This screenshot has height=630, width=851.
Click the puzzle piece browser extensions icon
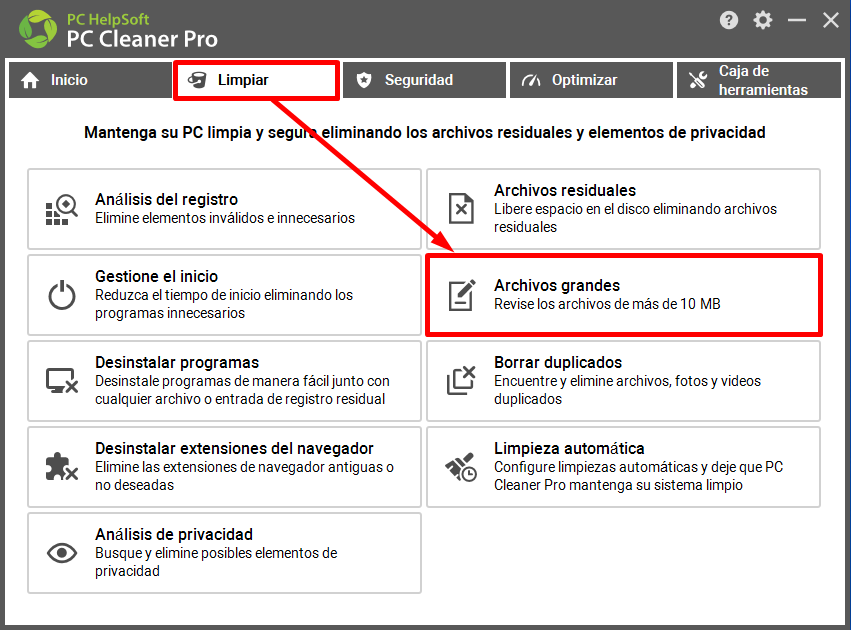(61, 467)
